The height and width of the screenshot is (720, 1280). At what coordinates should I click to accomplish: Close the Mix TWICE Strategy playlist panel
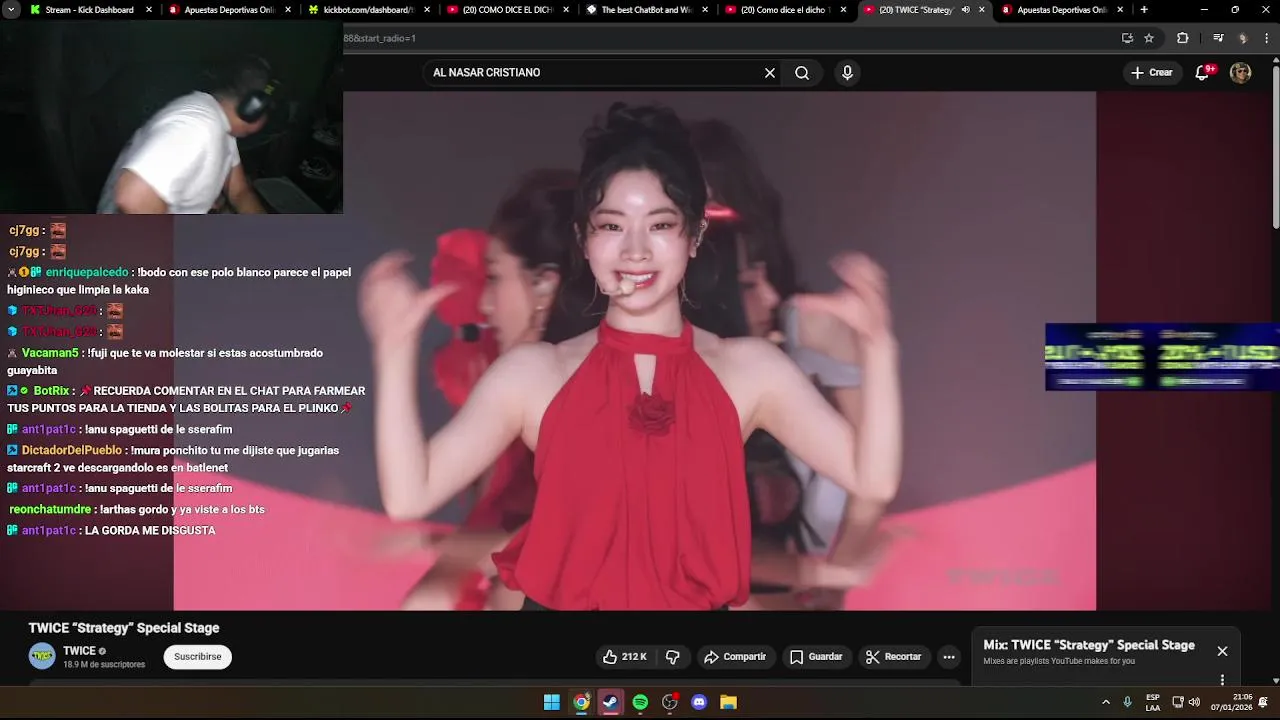pyautogui.click(x=1222, y=651)
